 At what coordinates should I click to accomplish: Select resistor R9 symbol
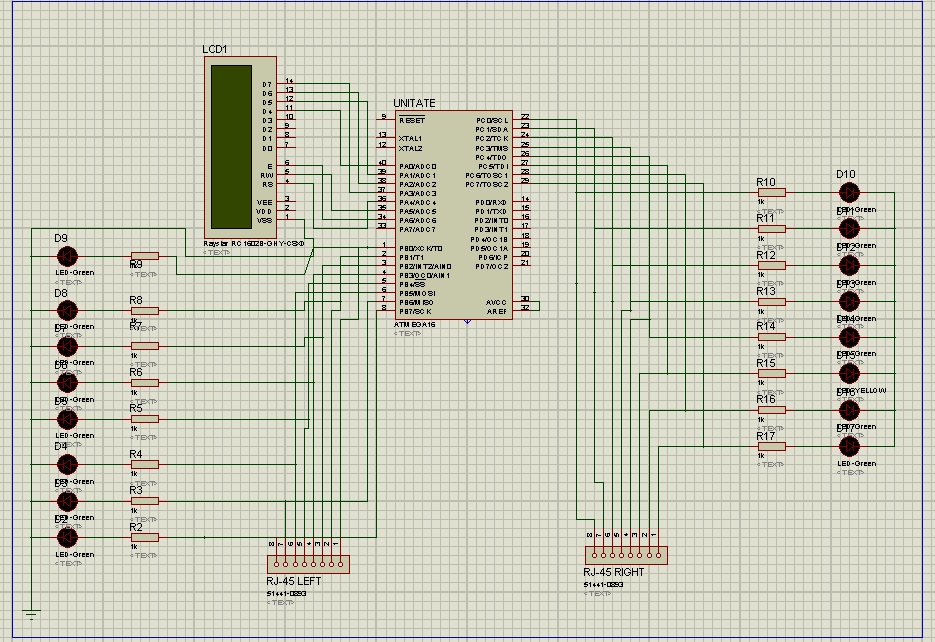point(145,256)
